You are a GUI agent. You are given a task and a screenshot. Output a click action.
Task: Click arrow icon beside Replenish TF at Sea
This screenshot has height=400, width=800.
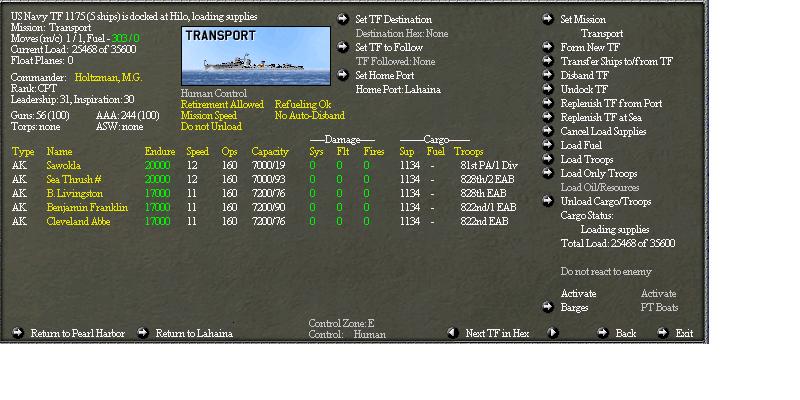pyautogui.click(x=548, y=117)
